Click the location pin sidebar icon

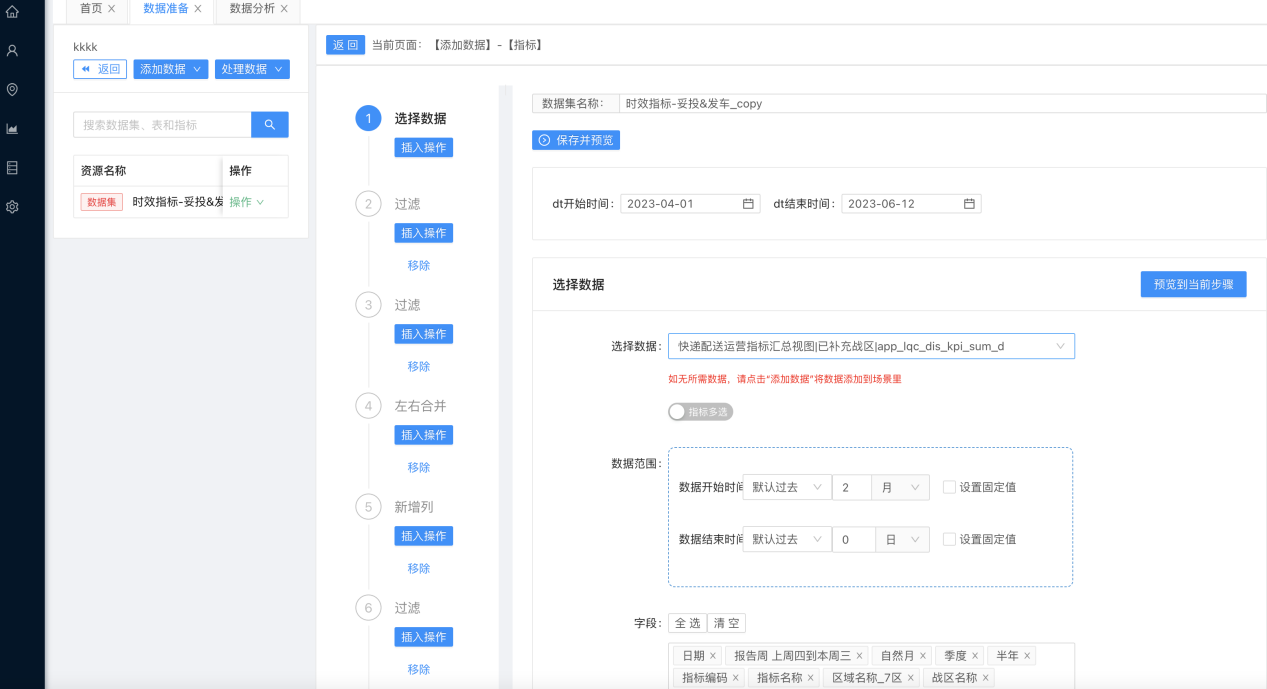tap(12, 89)
